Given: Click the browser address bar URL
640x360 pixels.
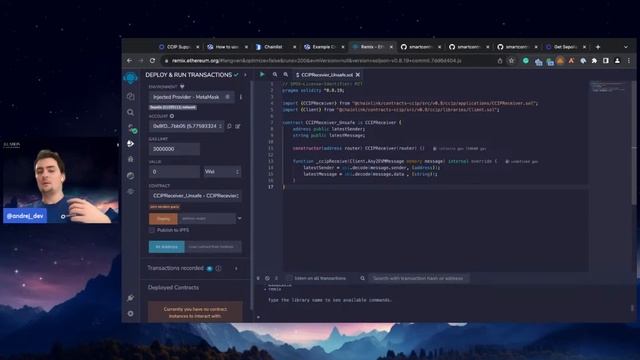Looking at the screenshot, I should tap(317, 60).
